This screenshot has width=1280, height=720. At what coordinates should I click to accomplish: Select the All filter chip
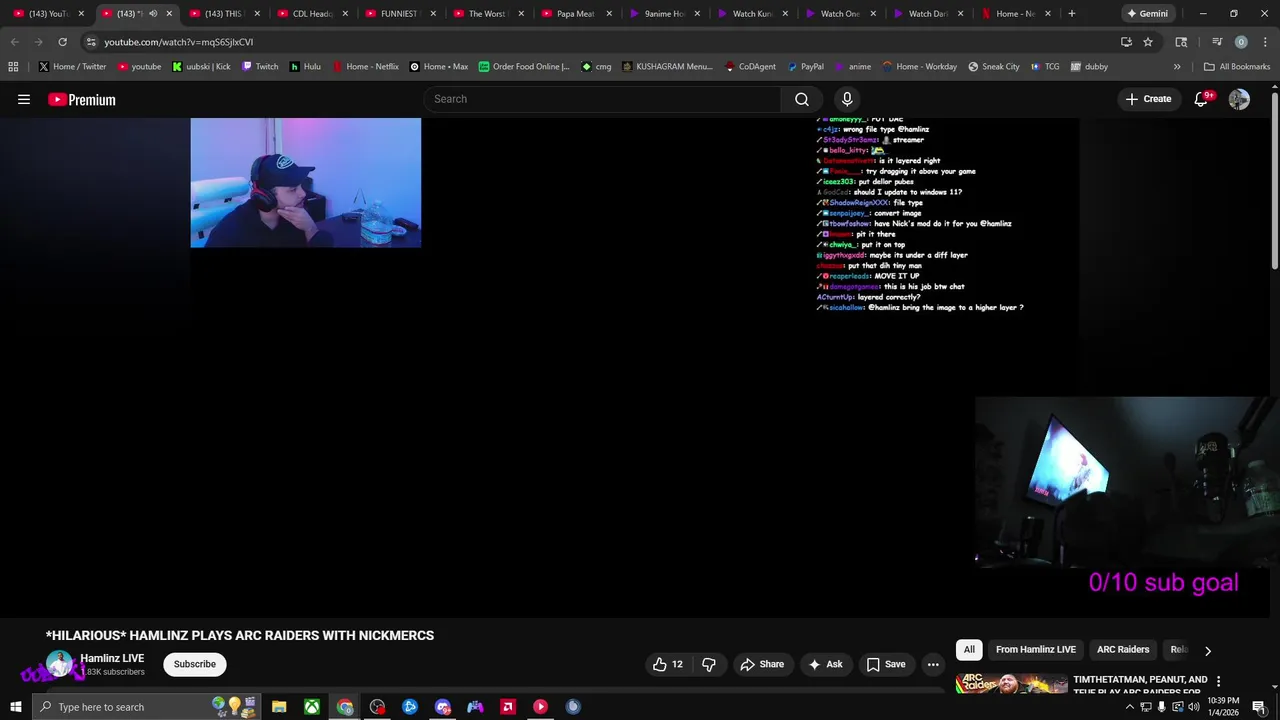point(969,650)
